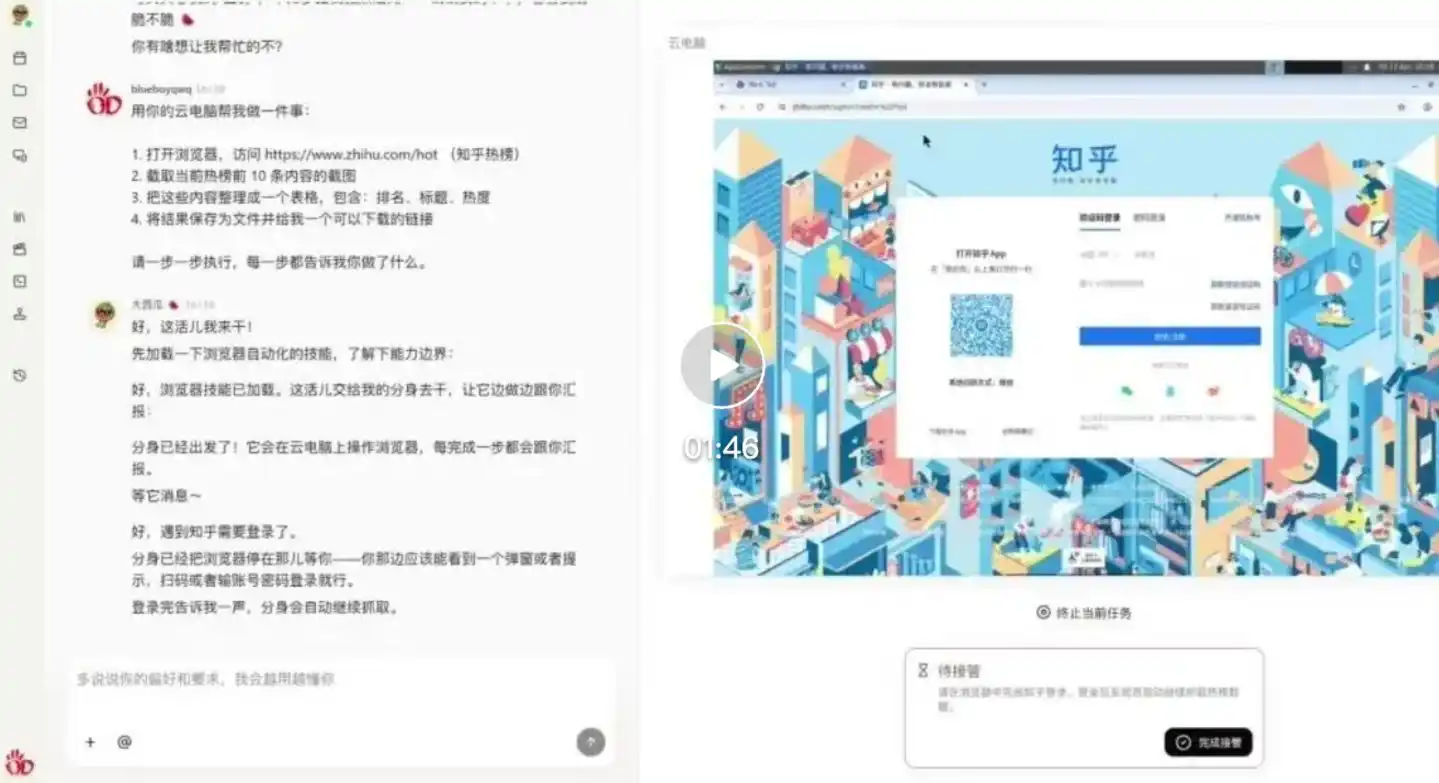Select the 验证码登录 tab in Zhihu login
This screenshot has height=783, width=1439.
click(1098, 217)
